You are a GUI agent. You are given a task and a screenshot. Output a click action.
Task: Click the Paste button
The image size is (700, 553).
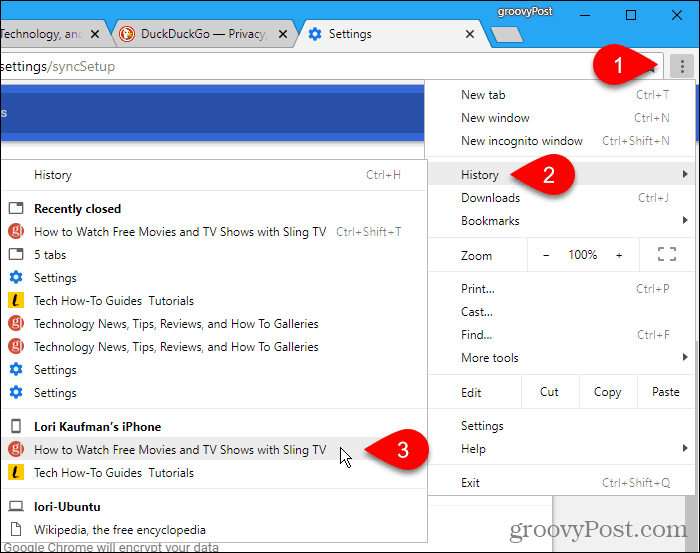tap(666, 392)
